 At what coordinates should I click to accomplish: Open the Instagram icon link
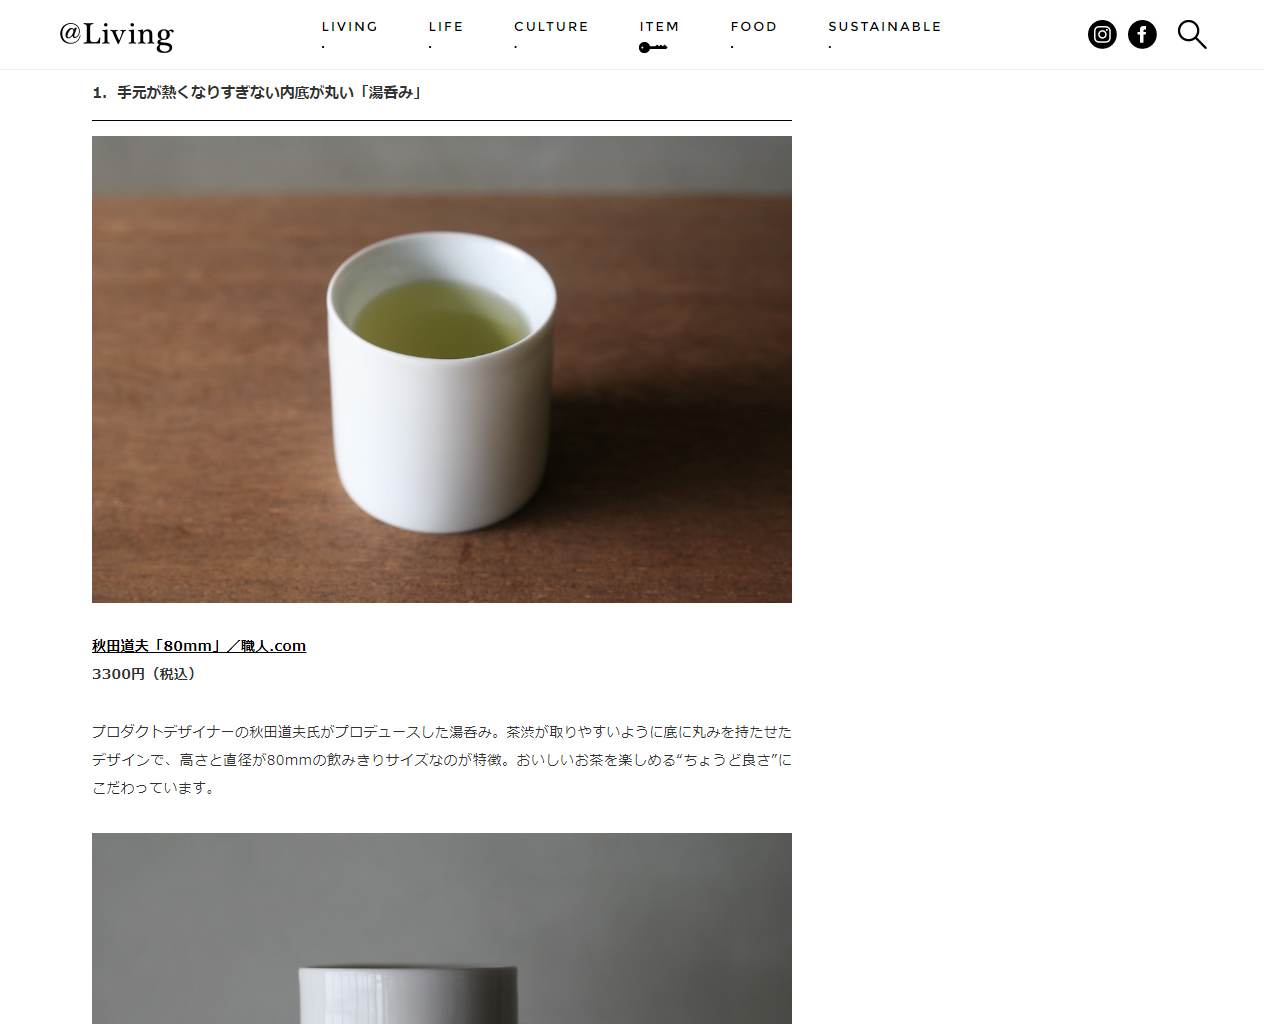click(1102, 35)
